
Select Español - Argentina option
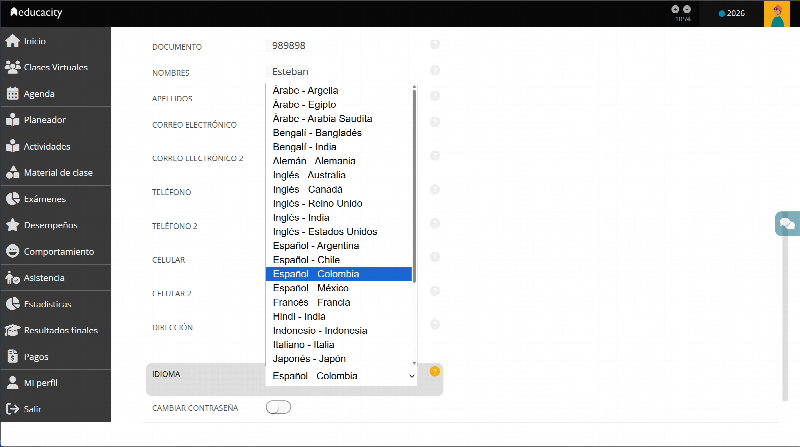(x=339, y=246)
